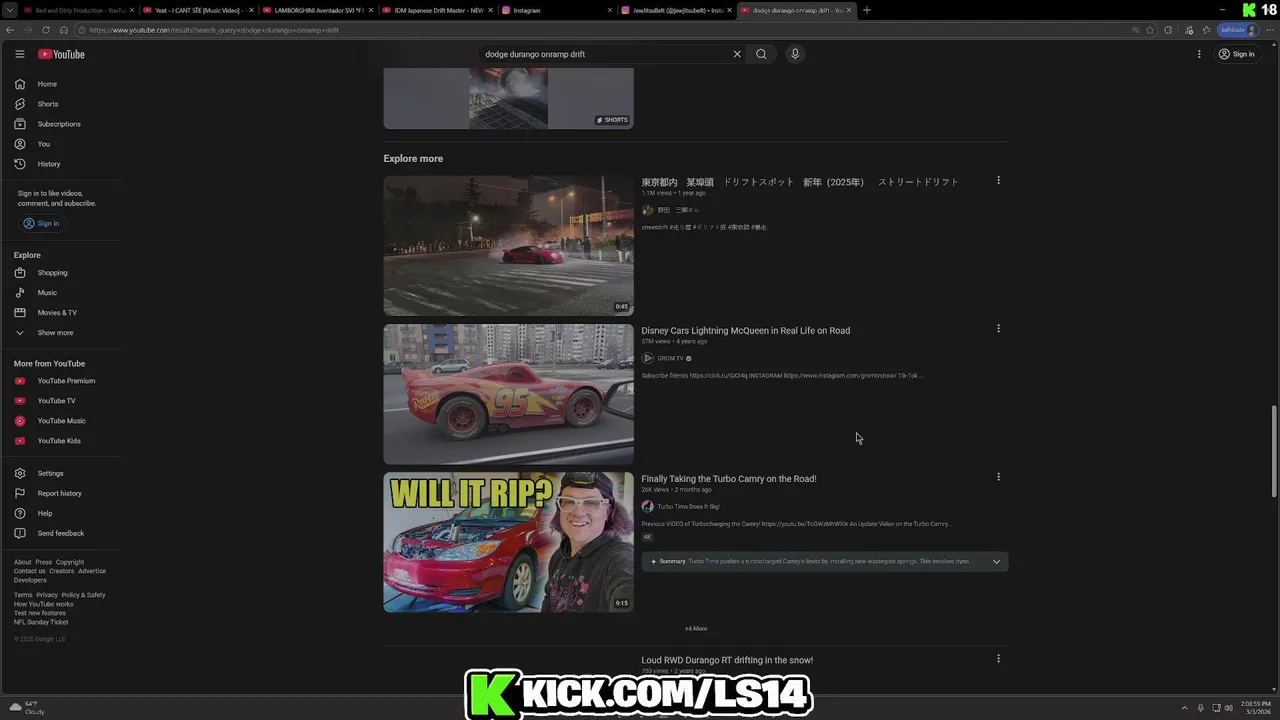Click the InPrivate profile button

(1238, 30)
